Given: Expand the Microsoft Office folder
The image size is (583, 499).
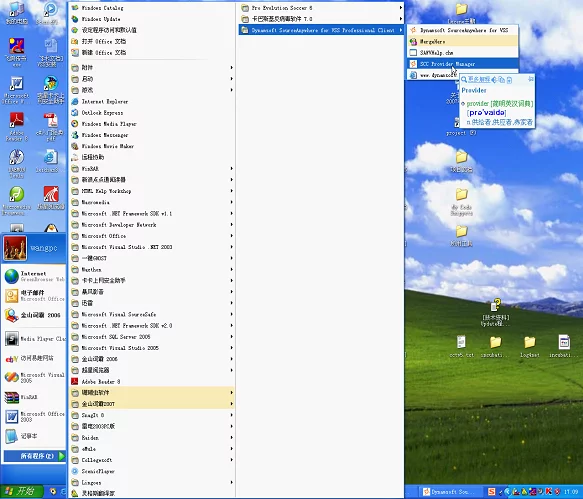Looking at the screenshot, I should [152, 236].
